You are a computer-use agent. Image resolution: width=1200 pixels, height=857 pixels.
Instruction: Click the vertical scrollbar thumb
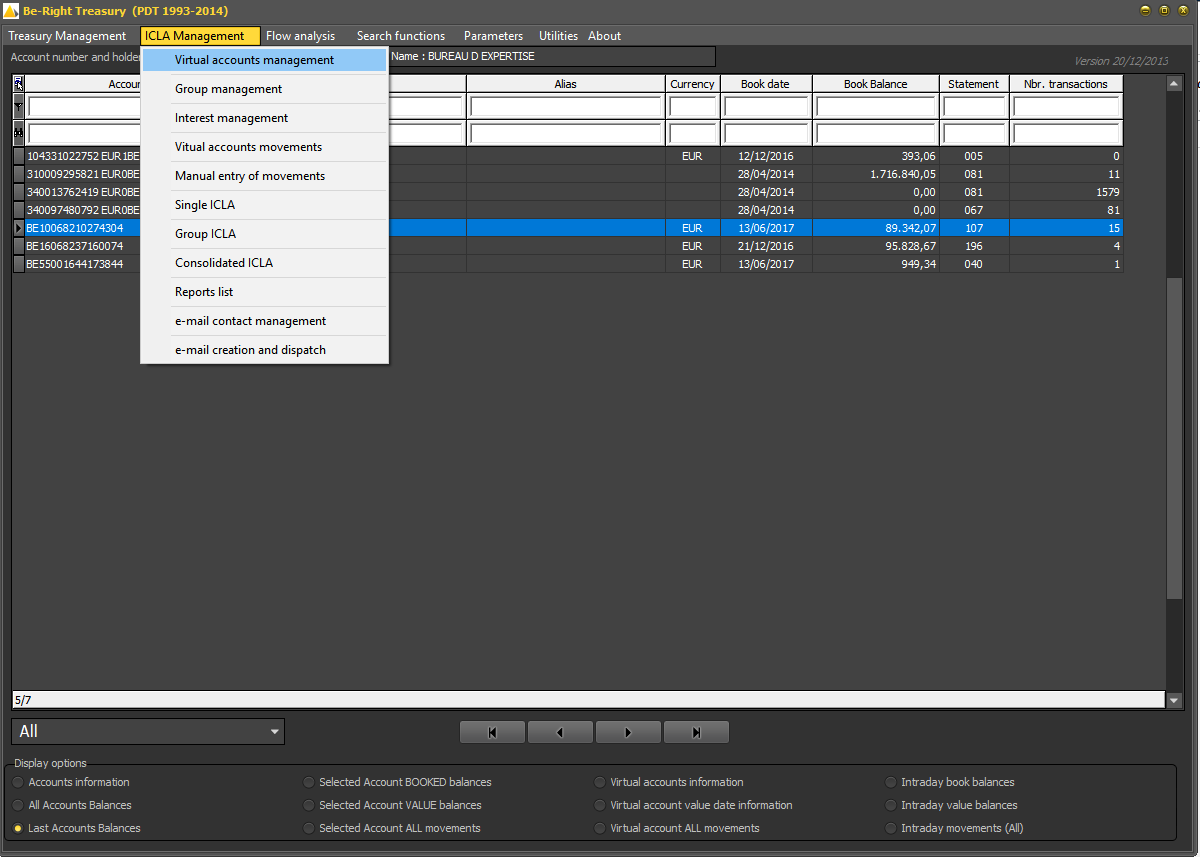coord(1175,440)
